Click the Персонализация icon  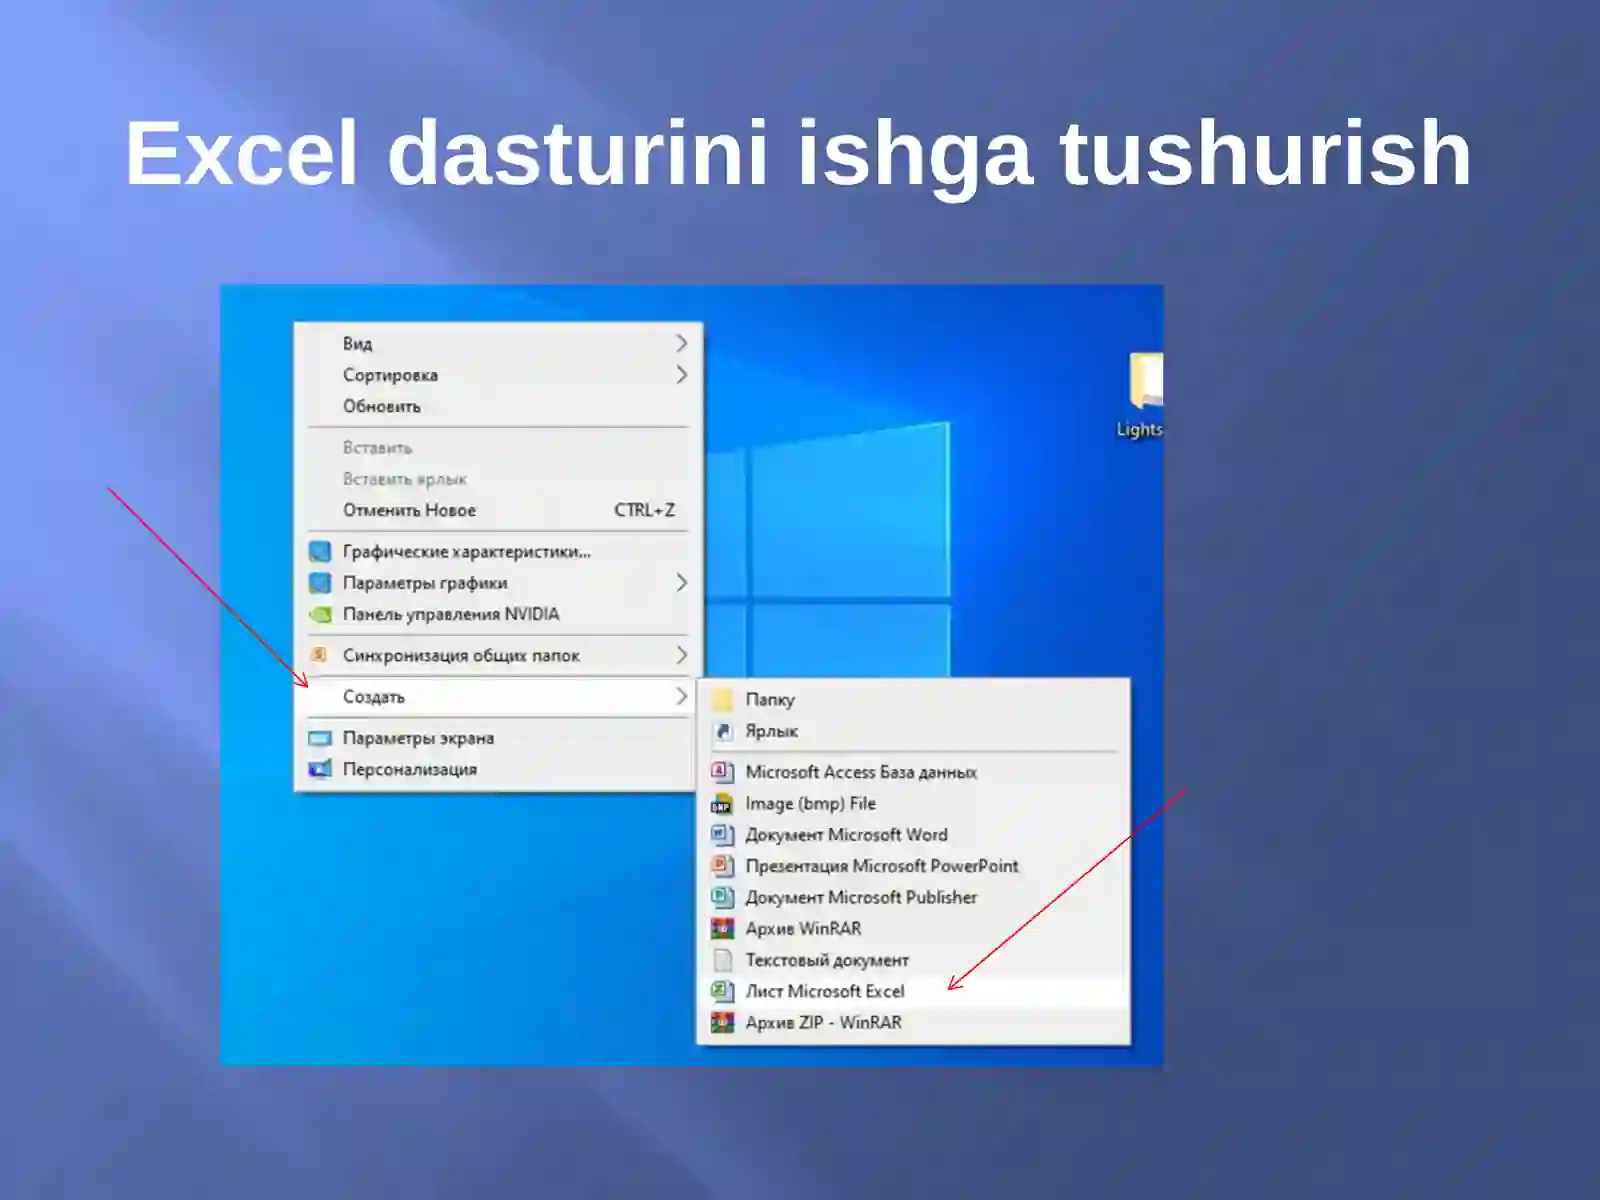pos(319,769)
